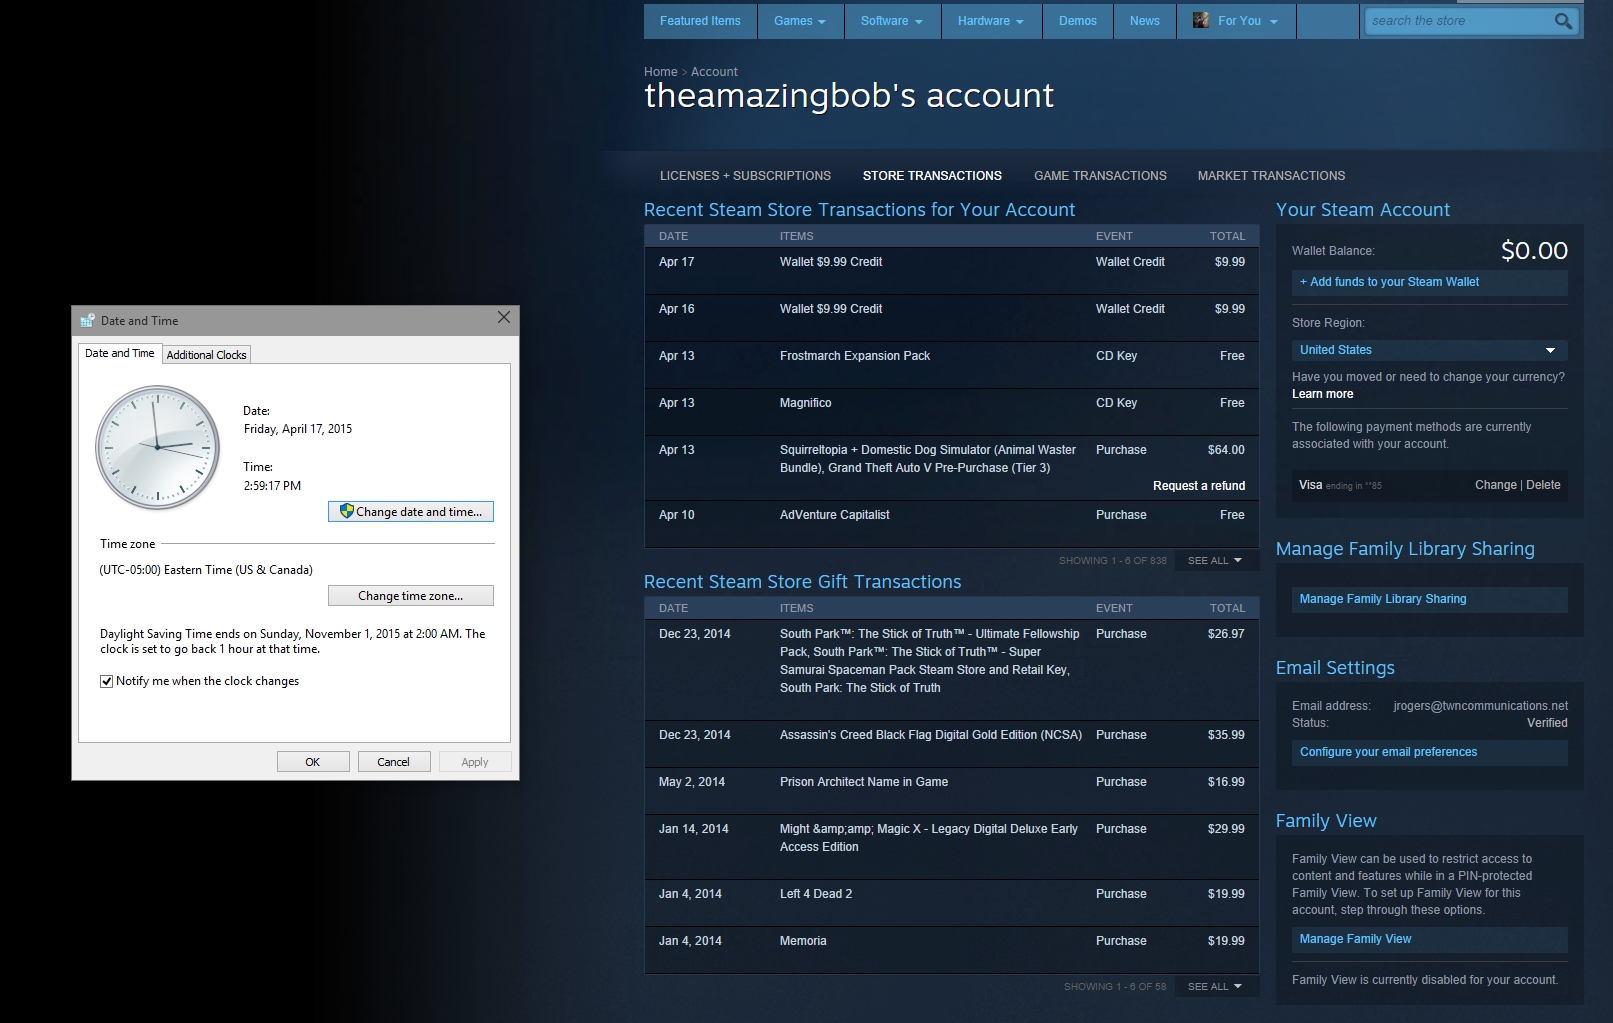
Task: Click the Home breadcrumb link
Action: 660,72
